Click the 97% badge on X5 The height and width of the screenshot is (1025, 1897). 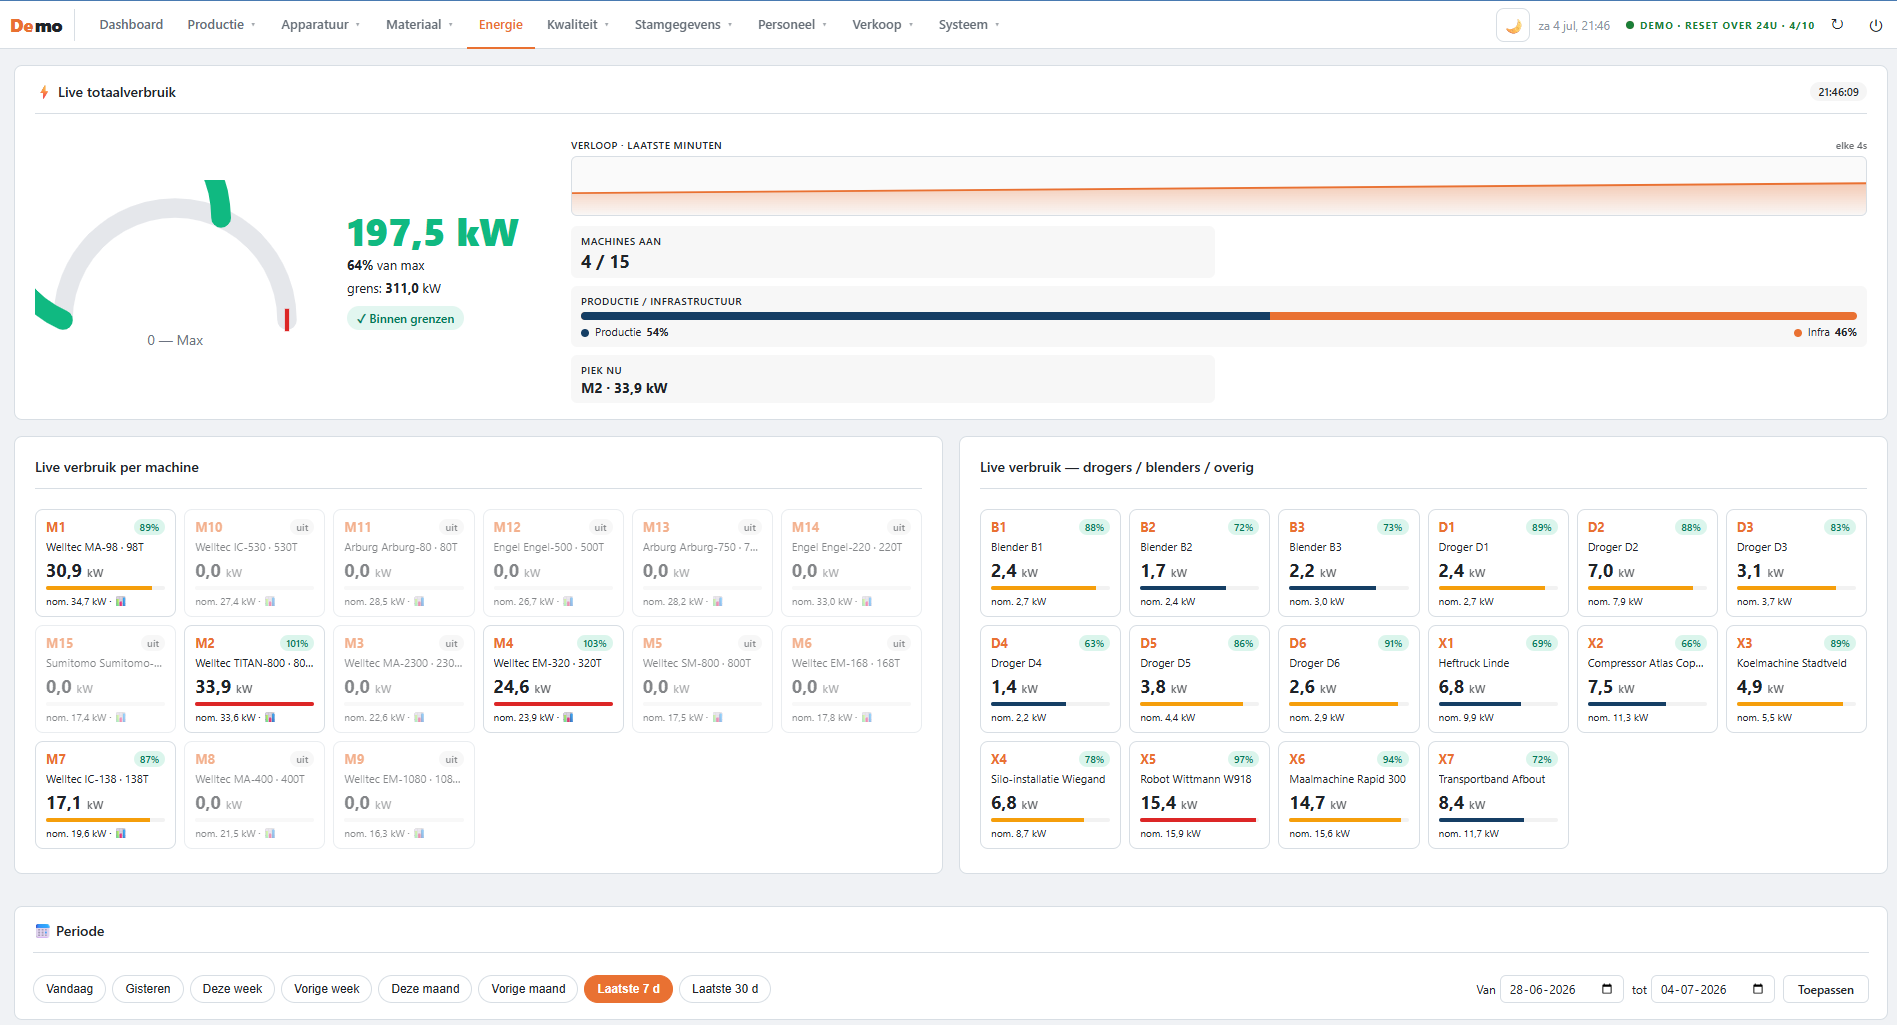(x=1243, y=760)
